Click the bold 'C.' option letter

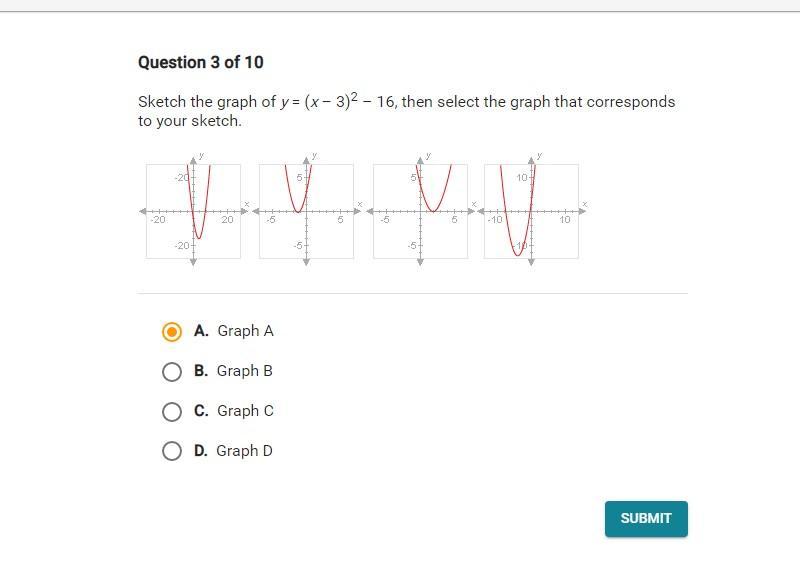coord(201,411)
